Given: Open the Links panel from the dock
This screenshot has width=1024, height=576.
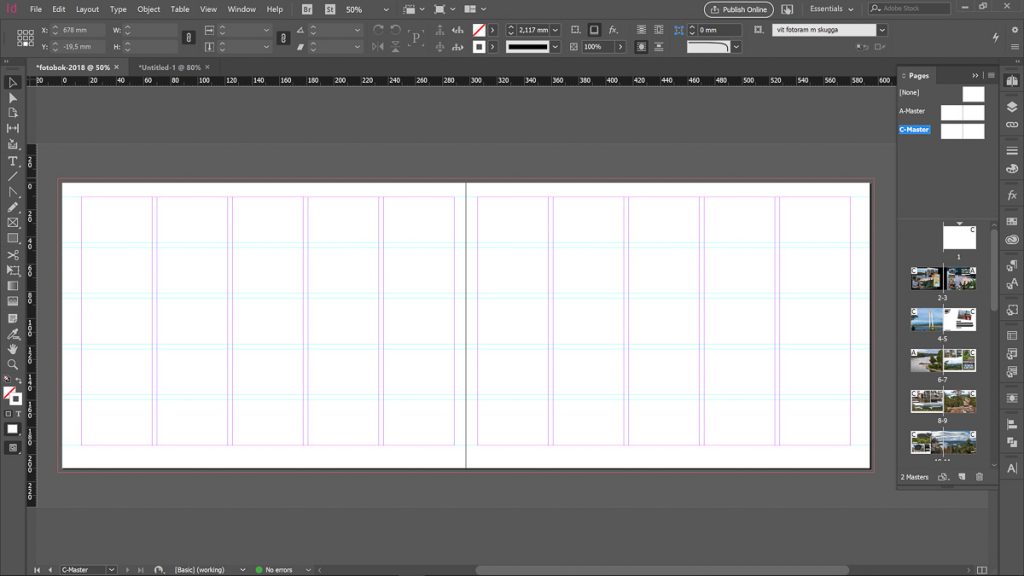Looking at the screenshot, I should [1012, 125].
